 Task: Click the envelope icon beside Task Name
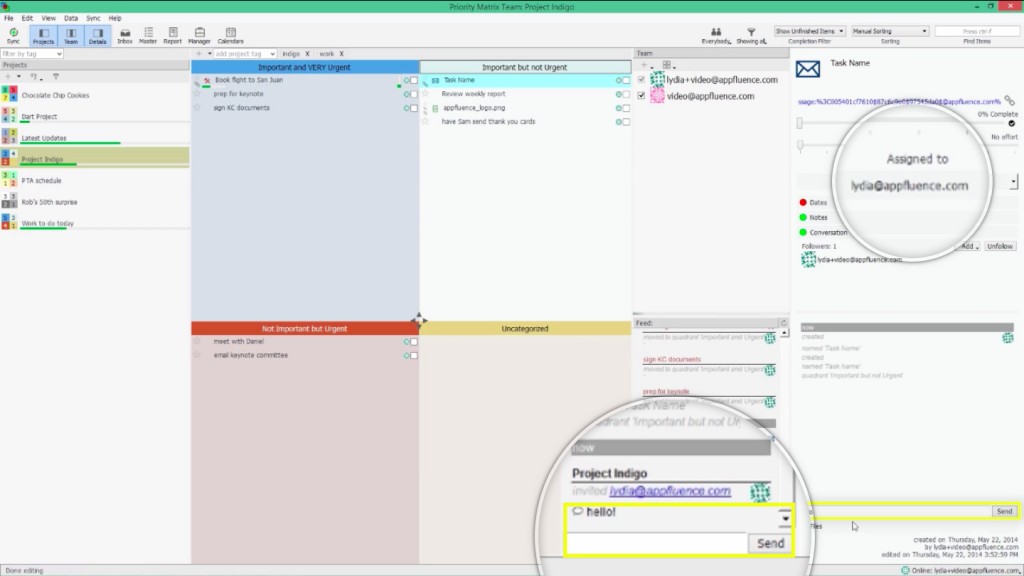(808, 69)
